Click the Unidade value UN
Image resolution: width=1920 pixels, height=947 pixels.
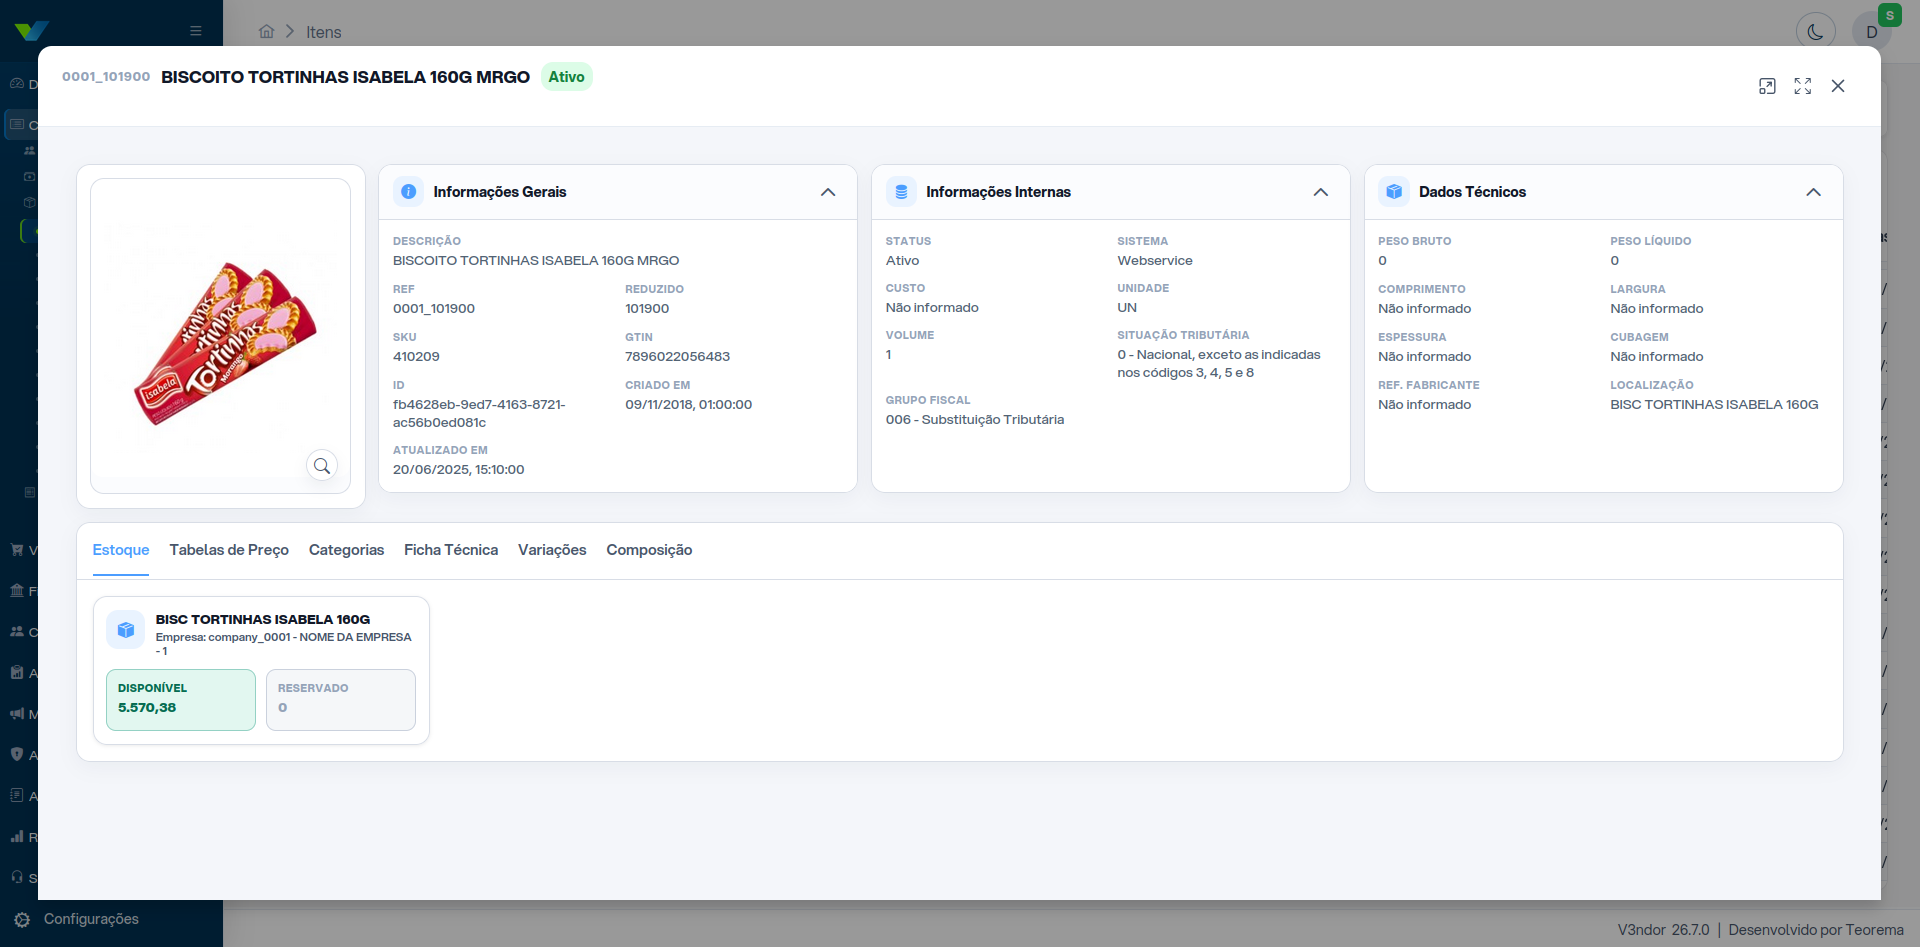click(x=1127, y=307)
